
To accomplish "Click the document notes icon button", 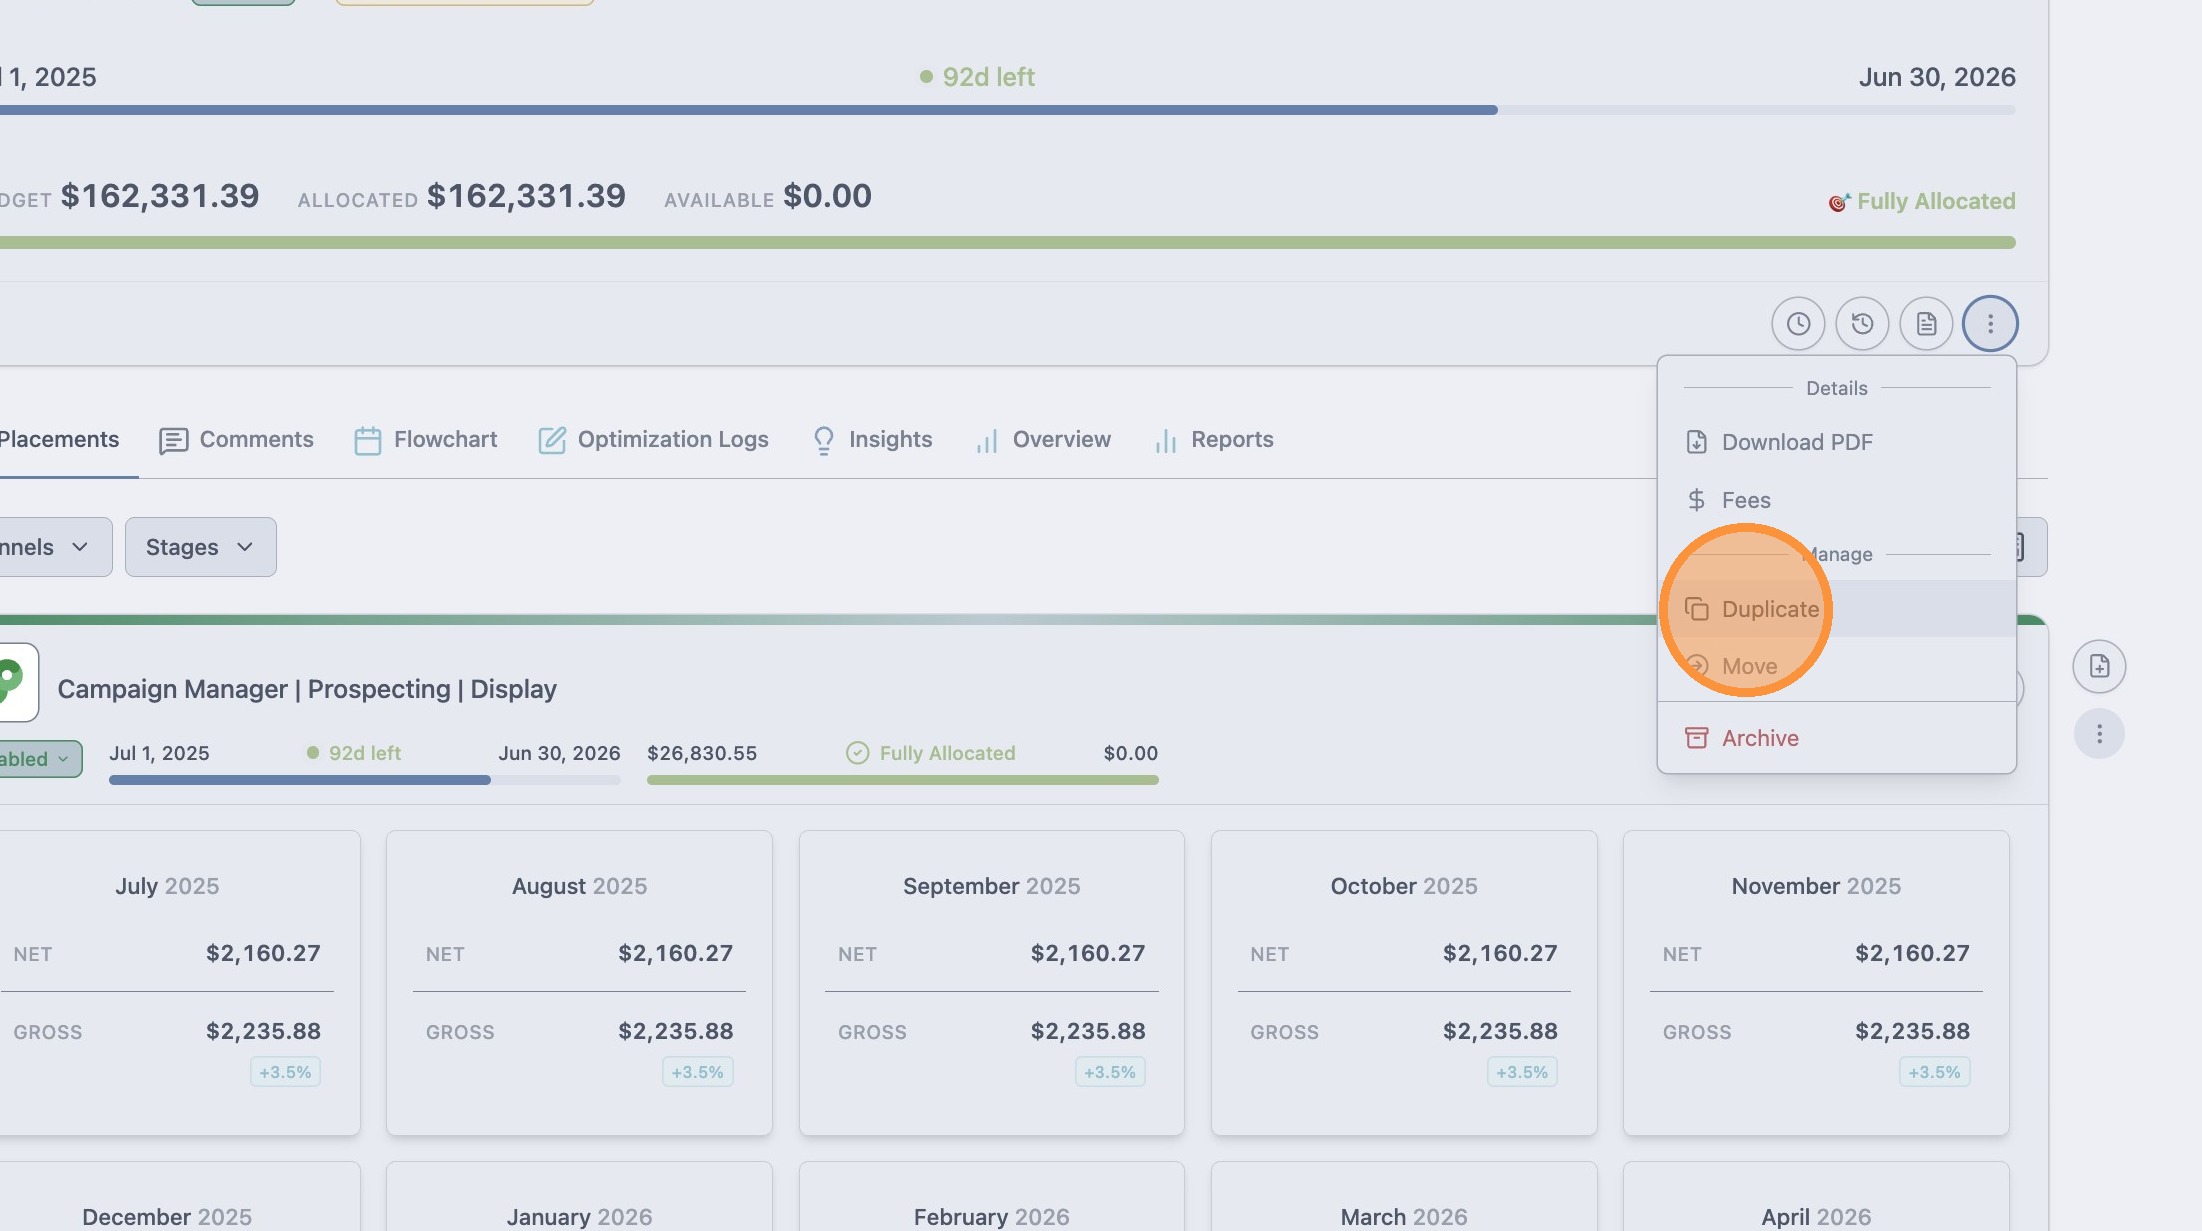I will click(1926, 324).
